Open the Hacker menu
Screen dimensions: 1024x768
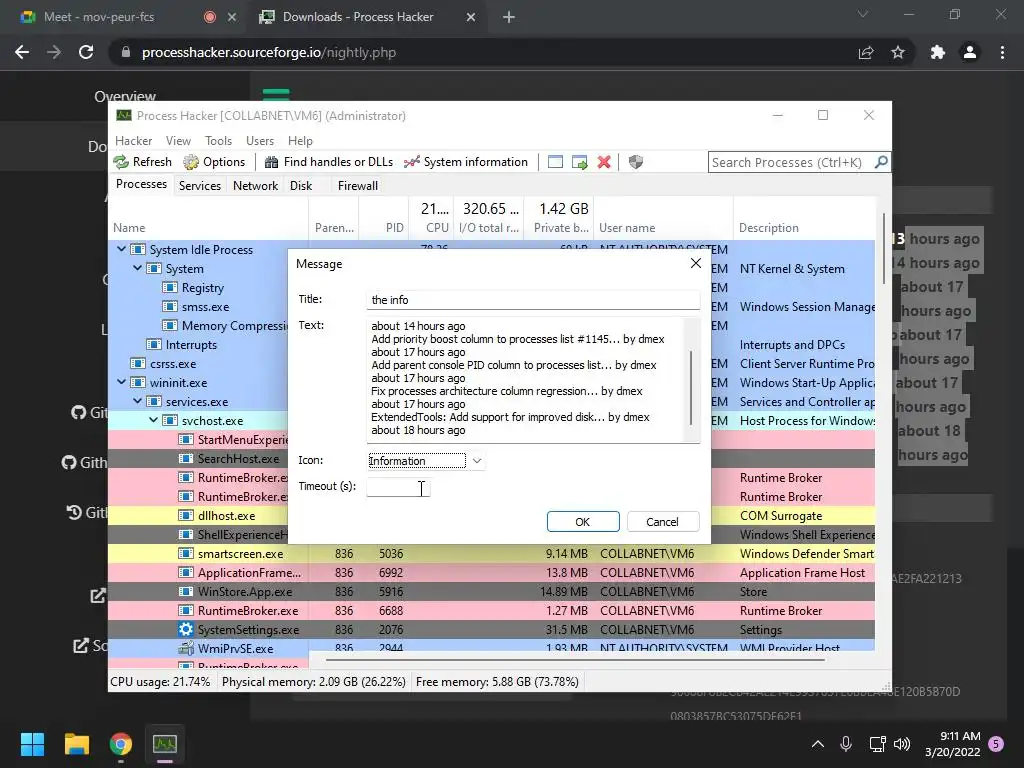133,140
